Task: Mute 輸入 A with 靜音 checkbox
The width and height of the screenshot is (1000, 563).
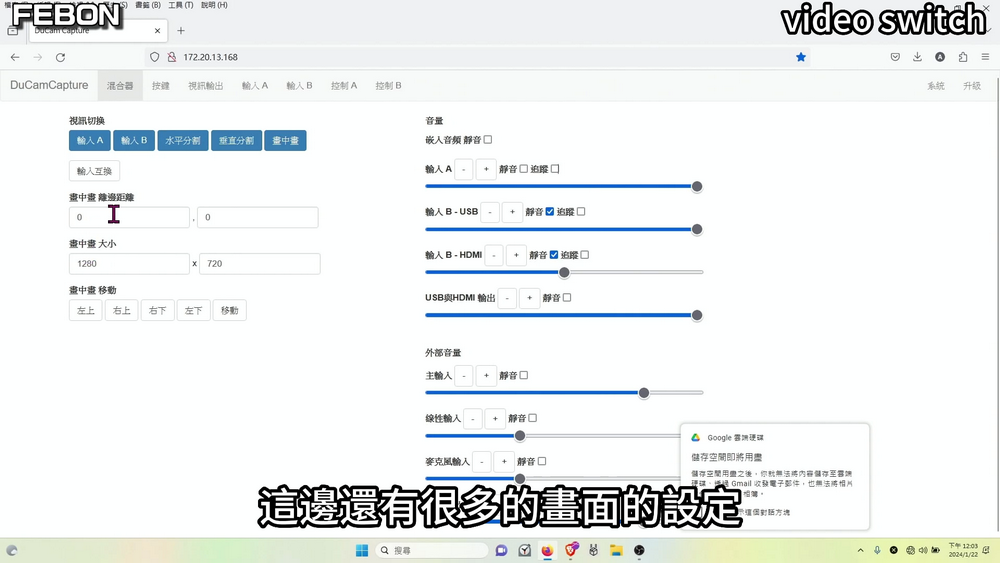Action: (524, 169)
